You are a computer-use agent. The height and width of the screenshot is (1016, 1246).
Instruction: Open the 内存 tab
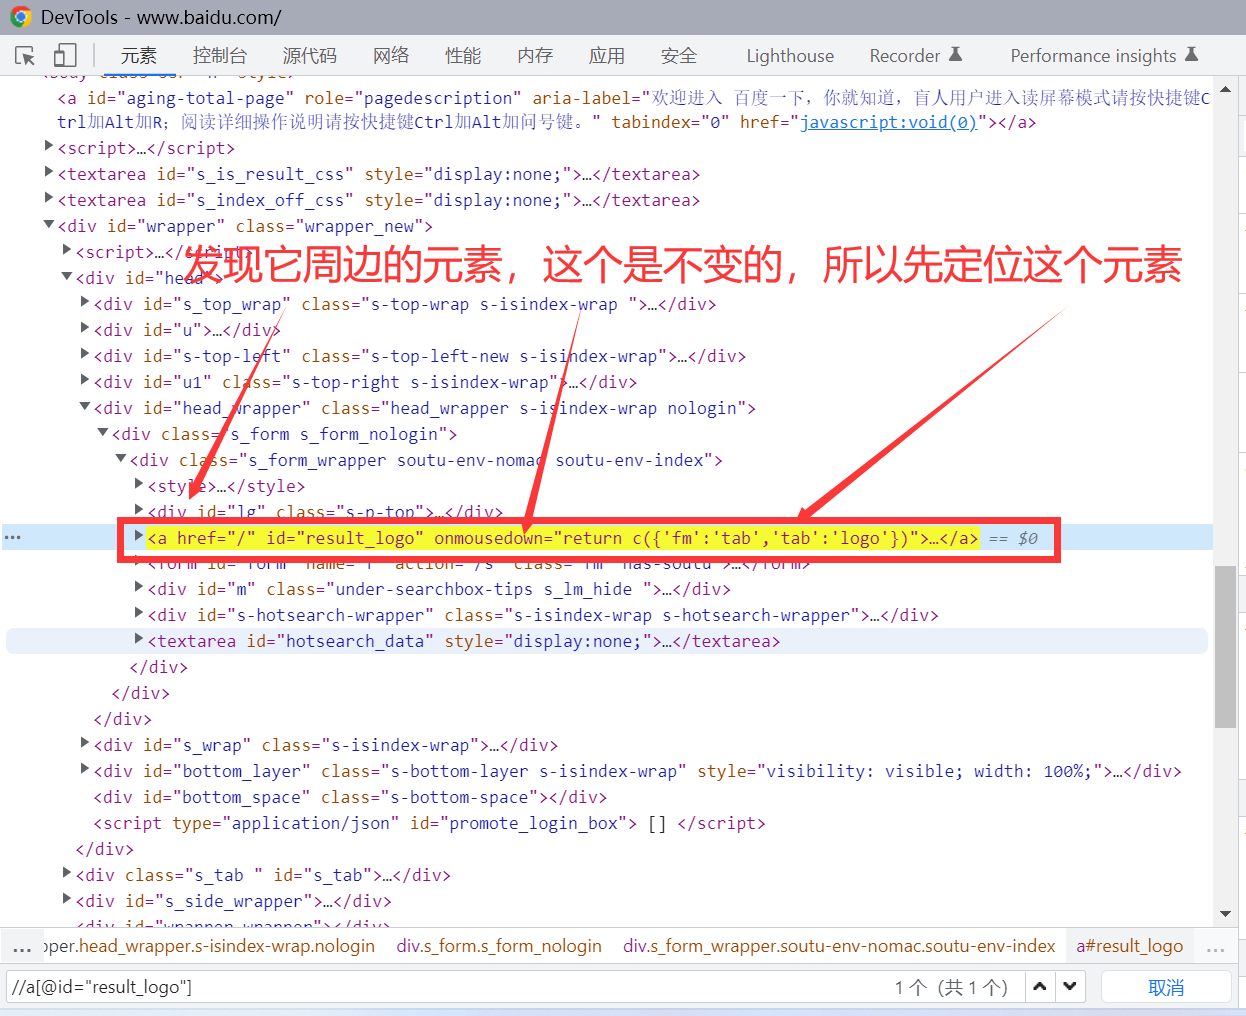pos(535,56)
